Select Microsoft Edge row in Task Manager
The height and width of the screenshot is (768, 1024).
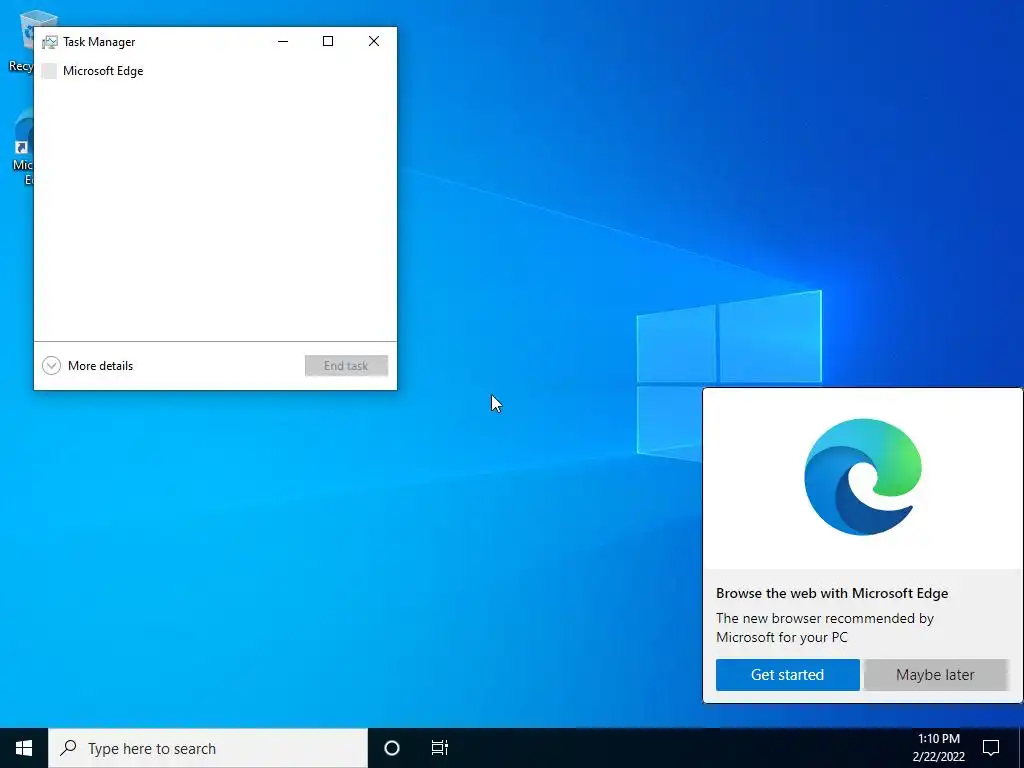pyautogui.click(x=215, y=71)
